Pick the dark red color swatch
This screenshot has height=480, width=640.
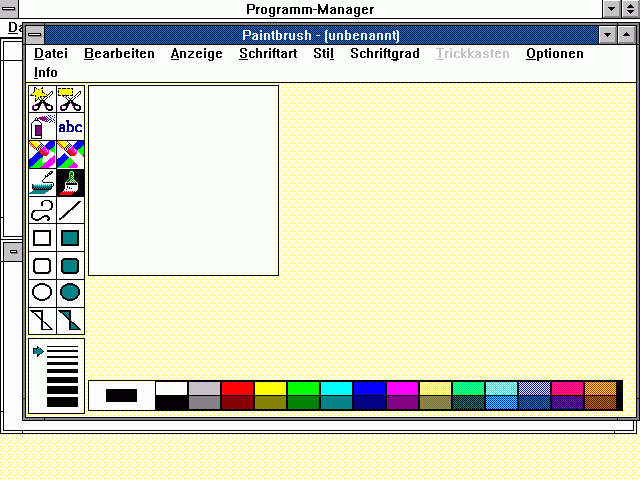238,402
